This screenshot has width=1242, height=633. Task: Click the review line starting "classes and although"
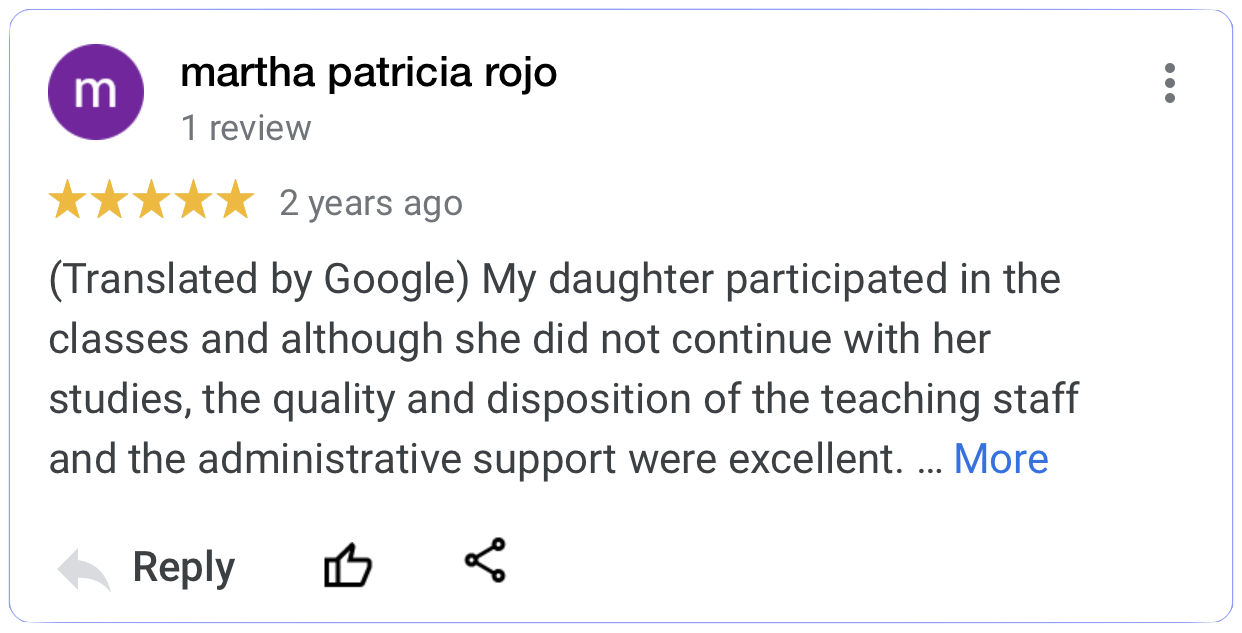519,339
